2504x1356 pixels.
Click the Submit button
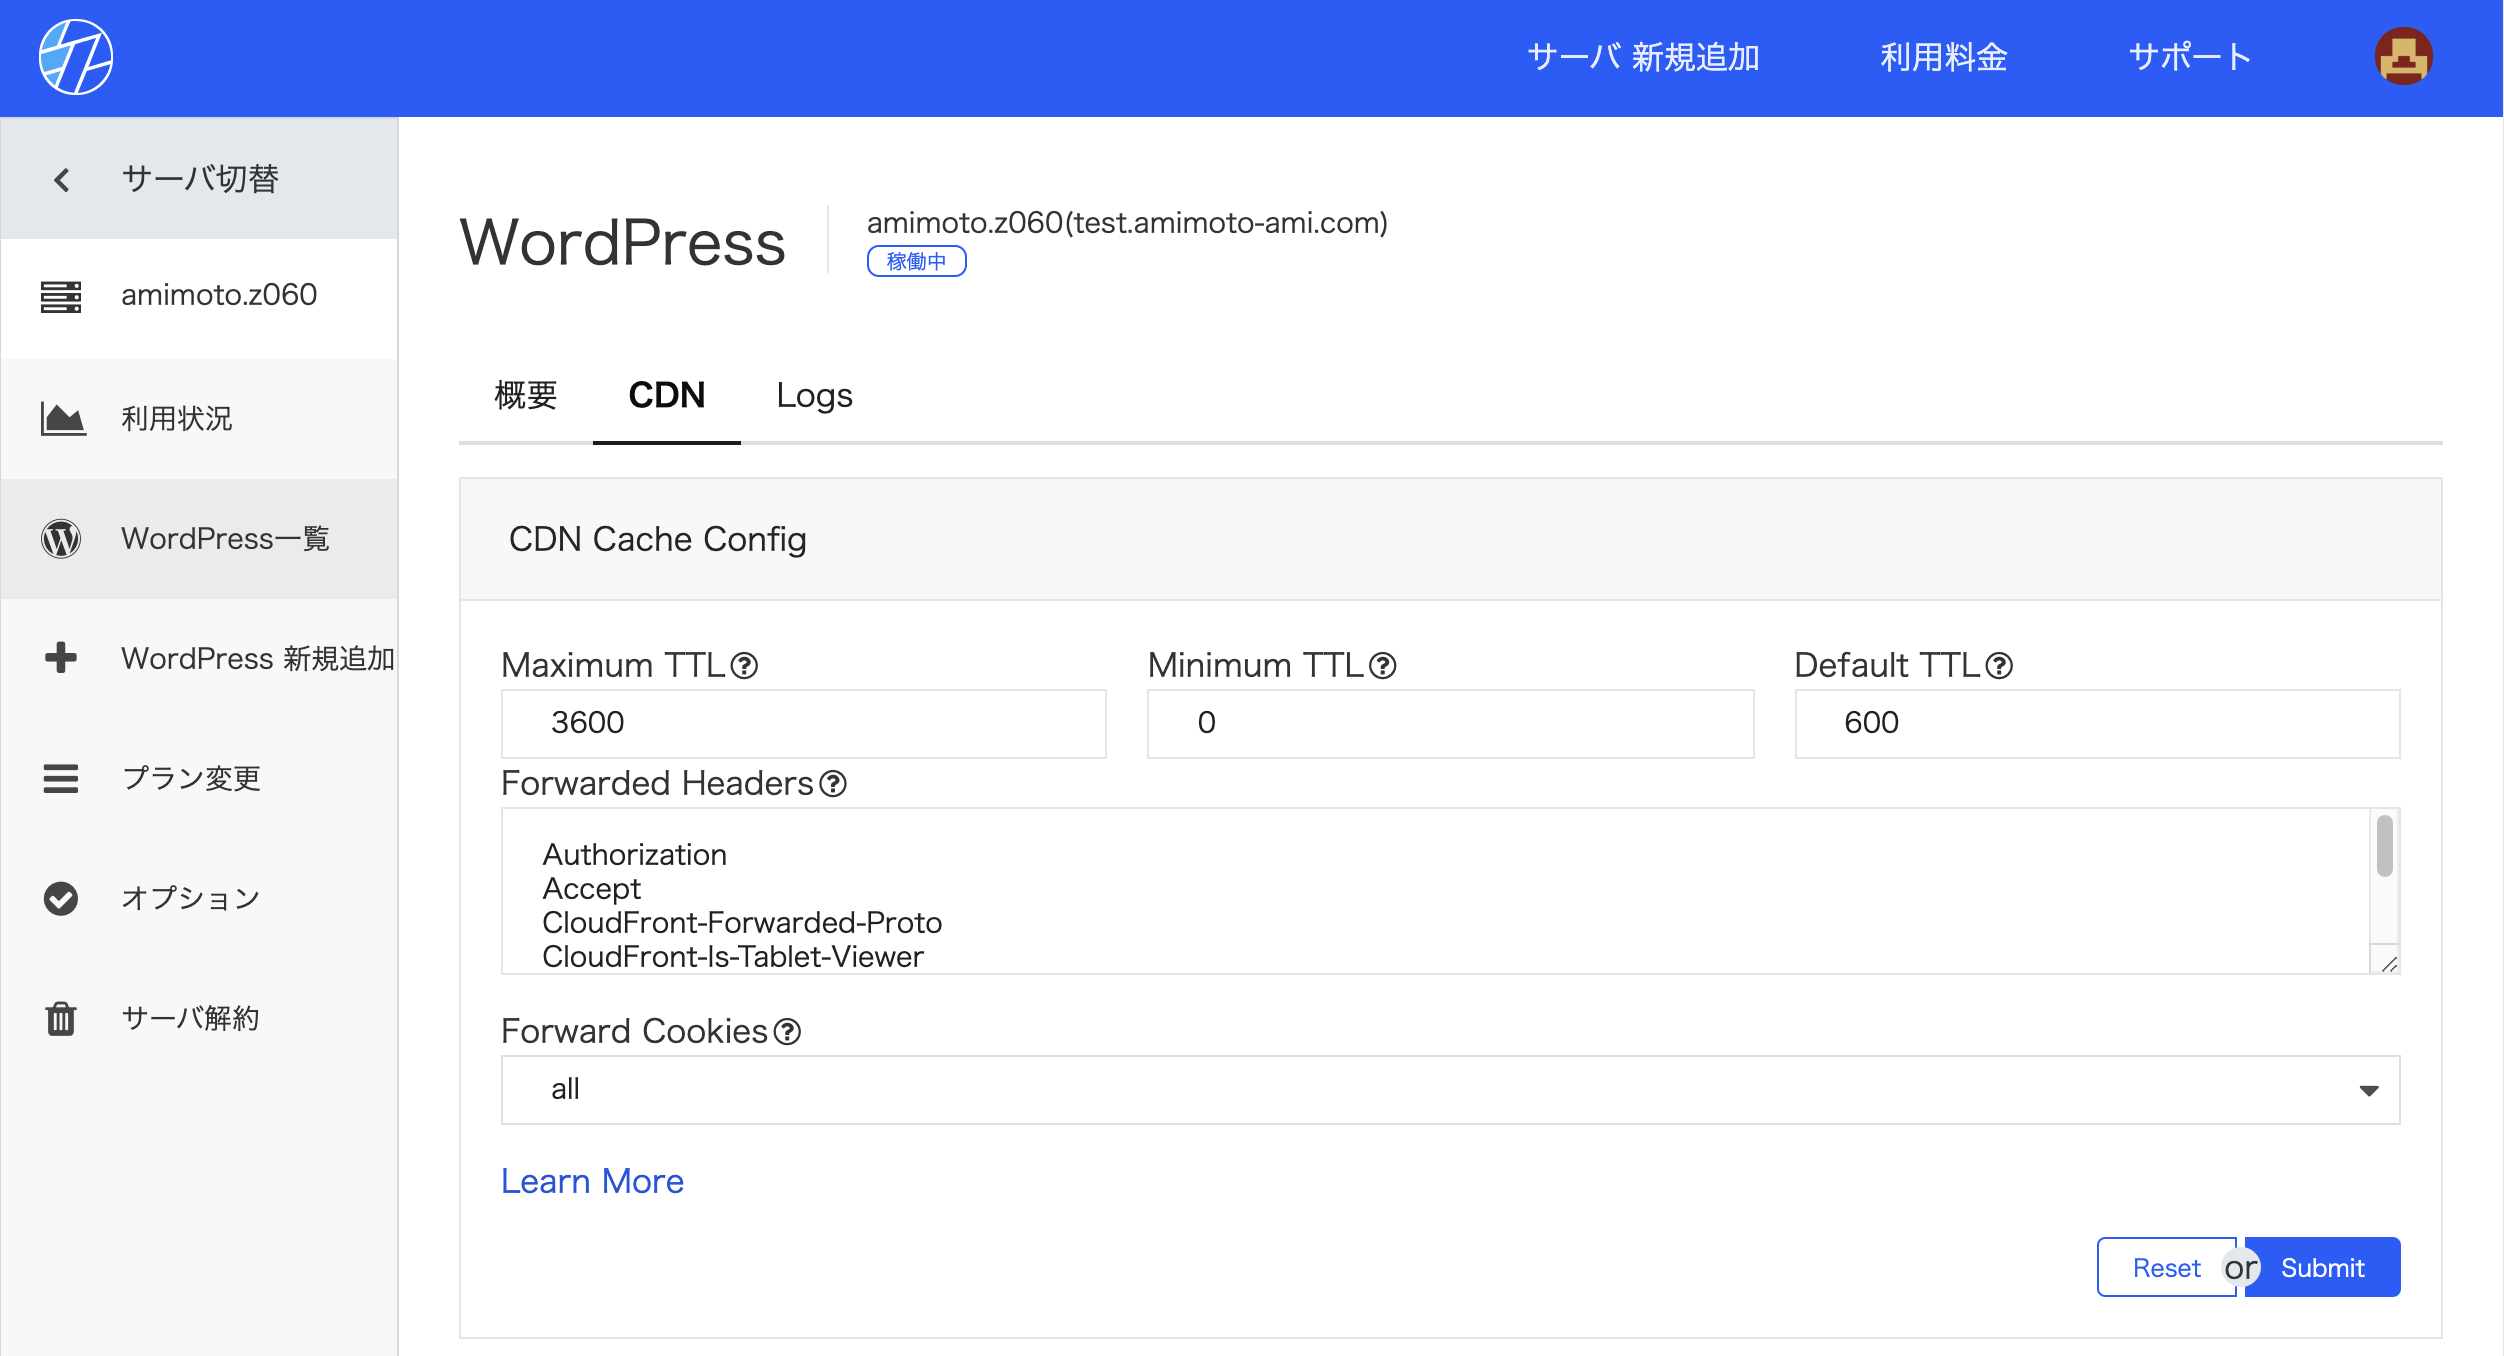click(2322, 1268)
